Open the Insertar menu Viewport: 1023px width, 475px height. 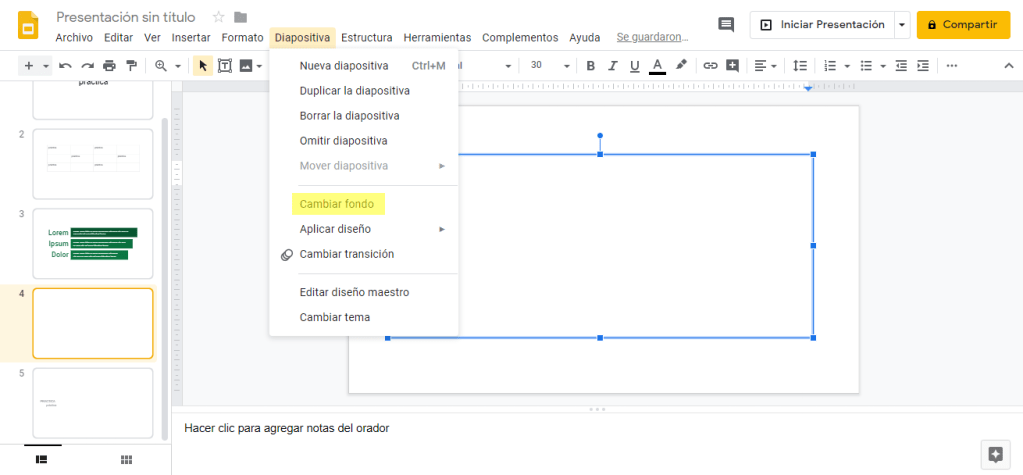(191, 38)
